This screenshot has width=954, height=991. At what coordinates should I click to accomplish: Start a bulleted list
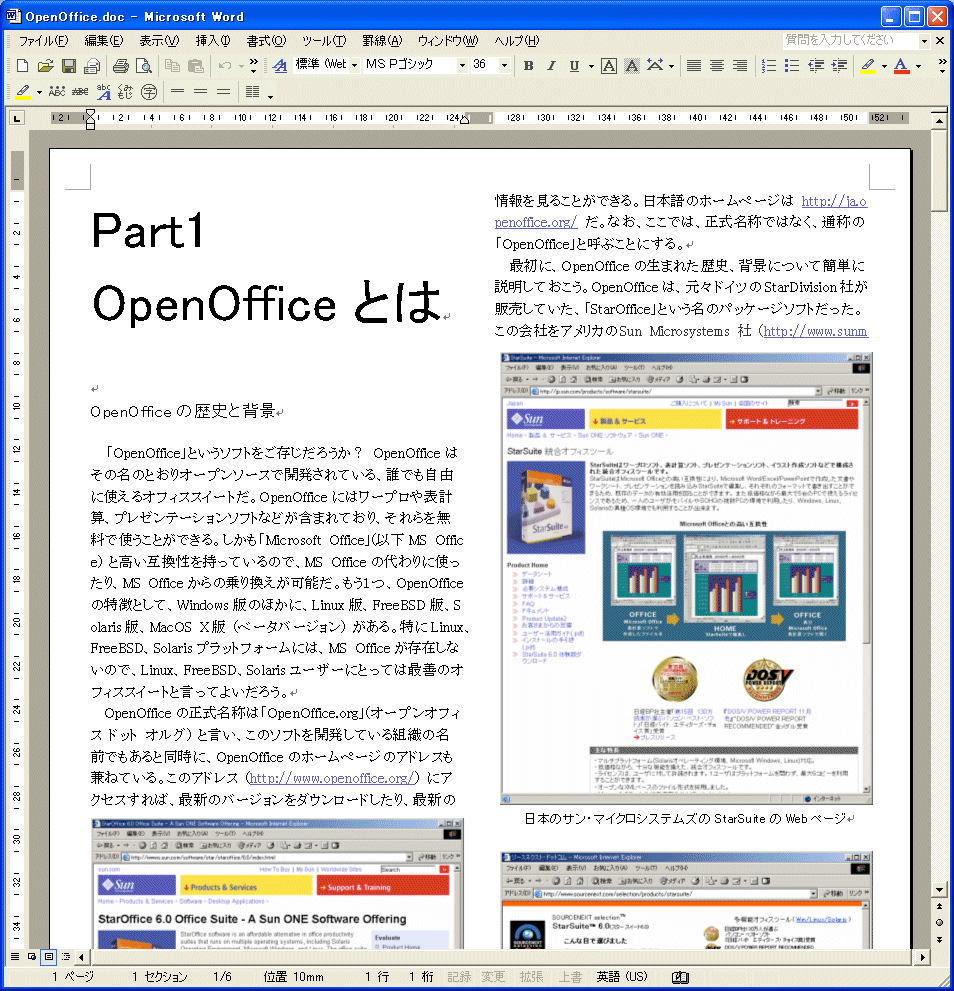[x=792, y=65]
